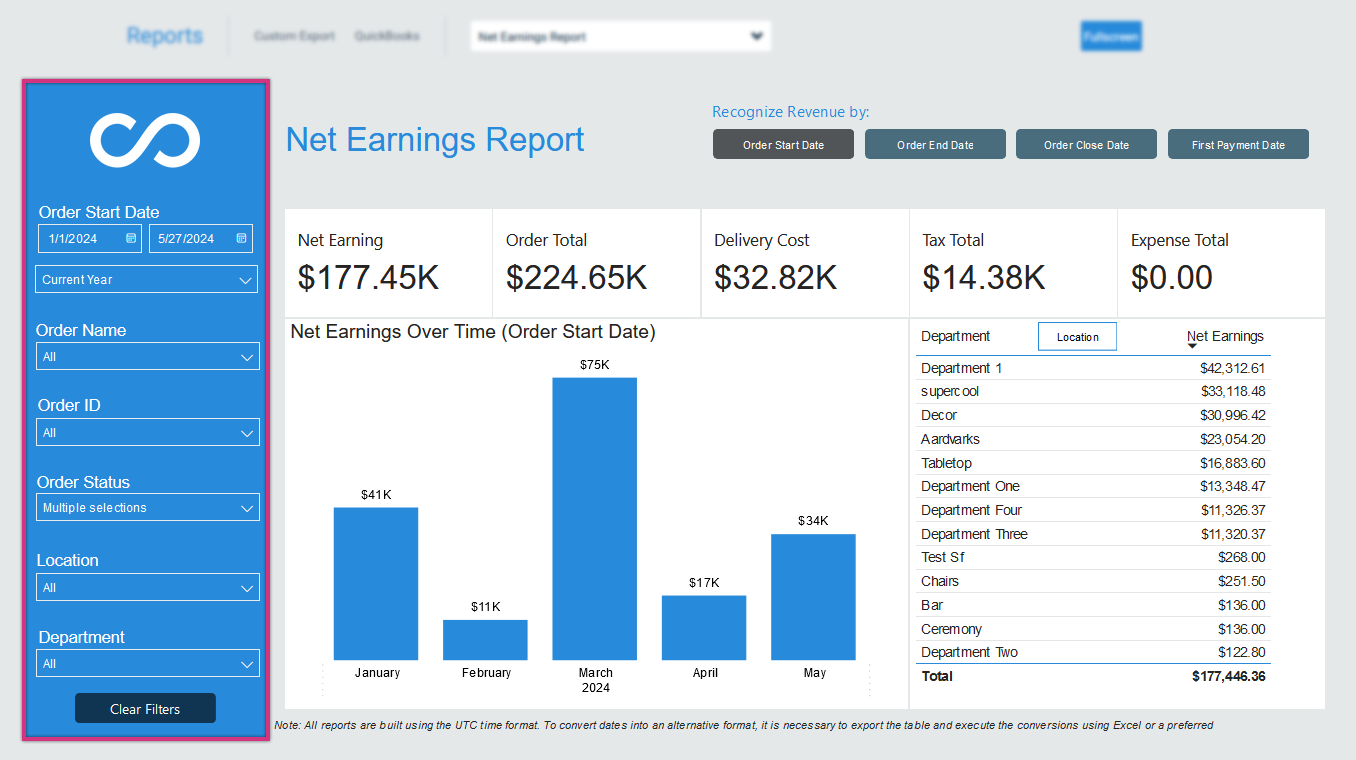Viewport: 1356px width, 760px height.
Task: Click sort arrow under Net Earnings column
Action: pos(1192,346)
